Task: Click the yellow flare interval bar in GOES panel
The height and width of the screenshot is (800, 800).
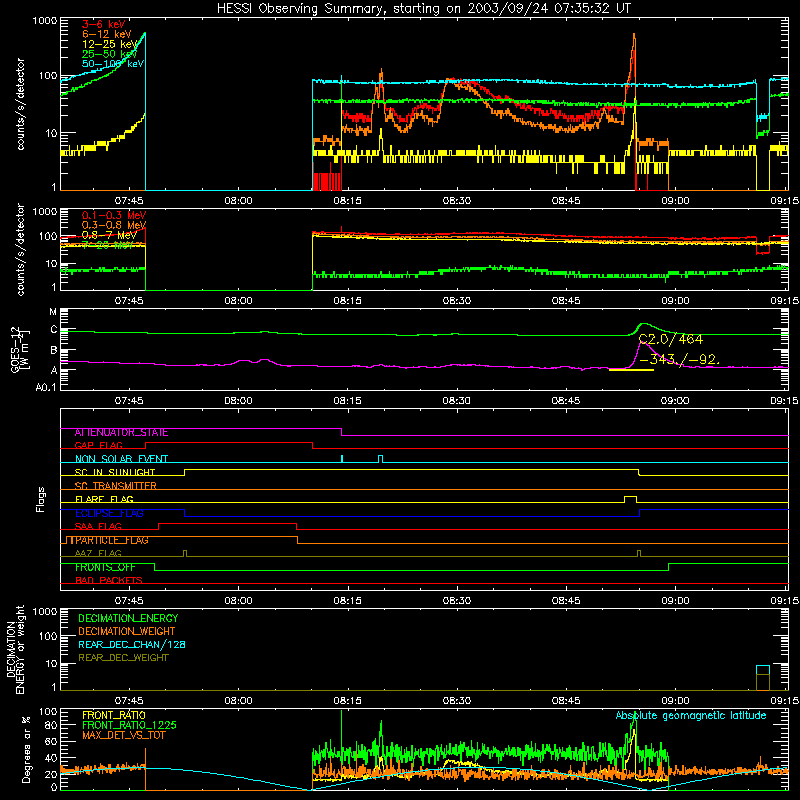Action: pyautogui.click(x=632, y=369)
